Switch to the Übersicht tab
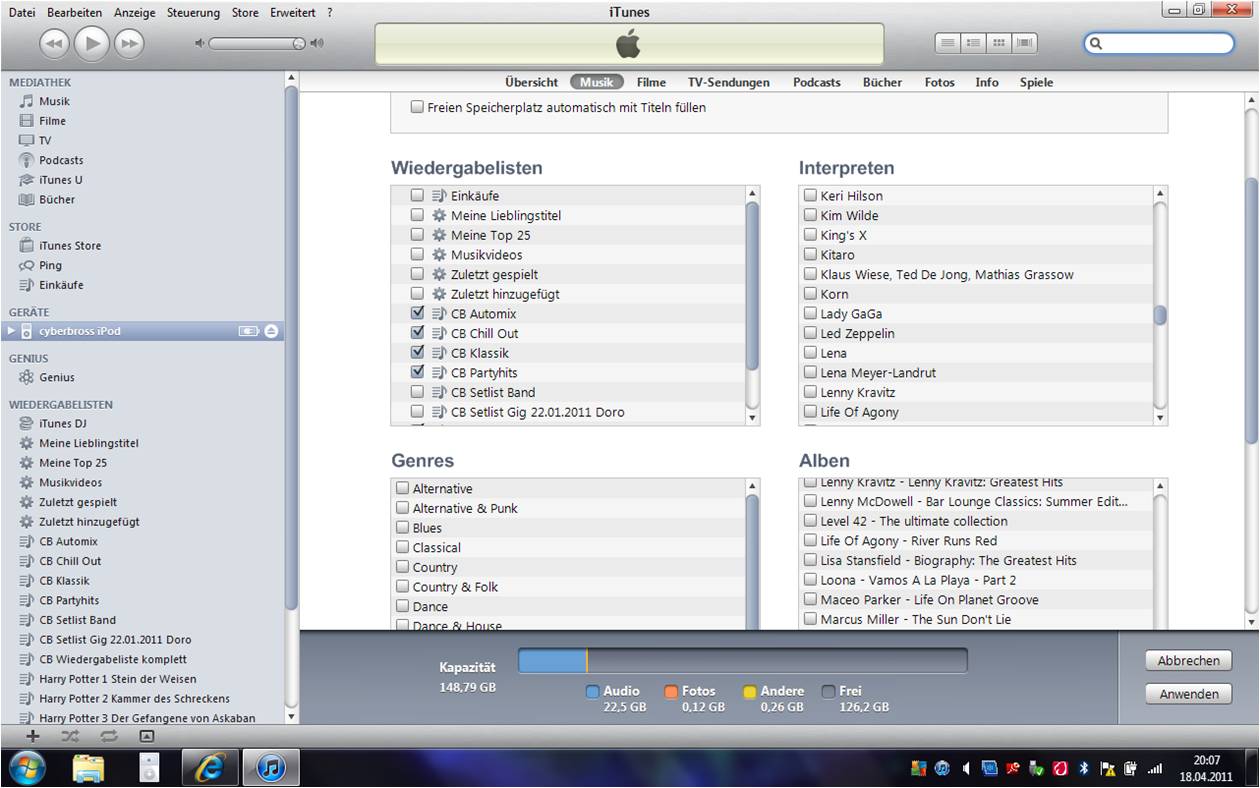The height and width of the screenshot is (788, 1260). [532, 83]
